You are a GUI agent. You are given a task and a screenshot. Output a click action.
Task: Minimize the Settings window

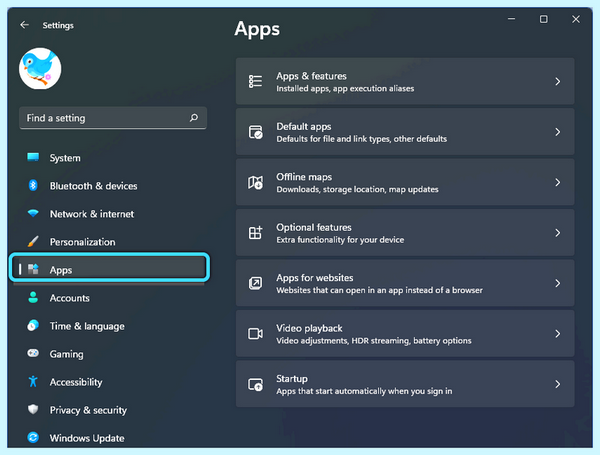(x=511, y=19)
